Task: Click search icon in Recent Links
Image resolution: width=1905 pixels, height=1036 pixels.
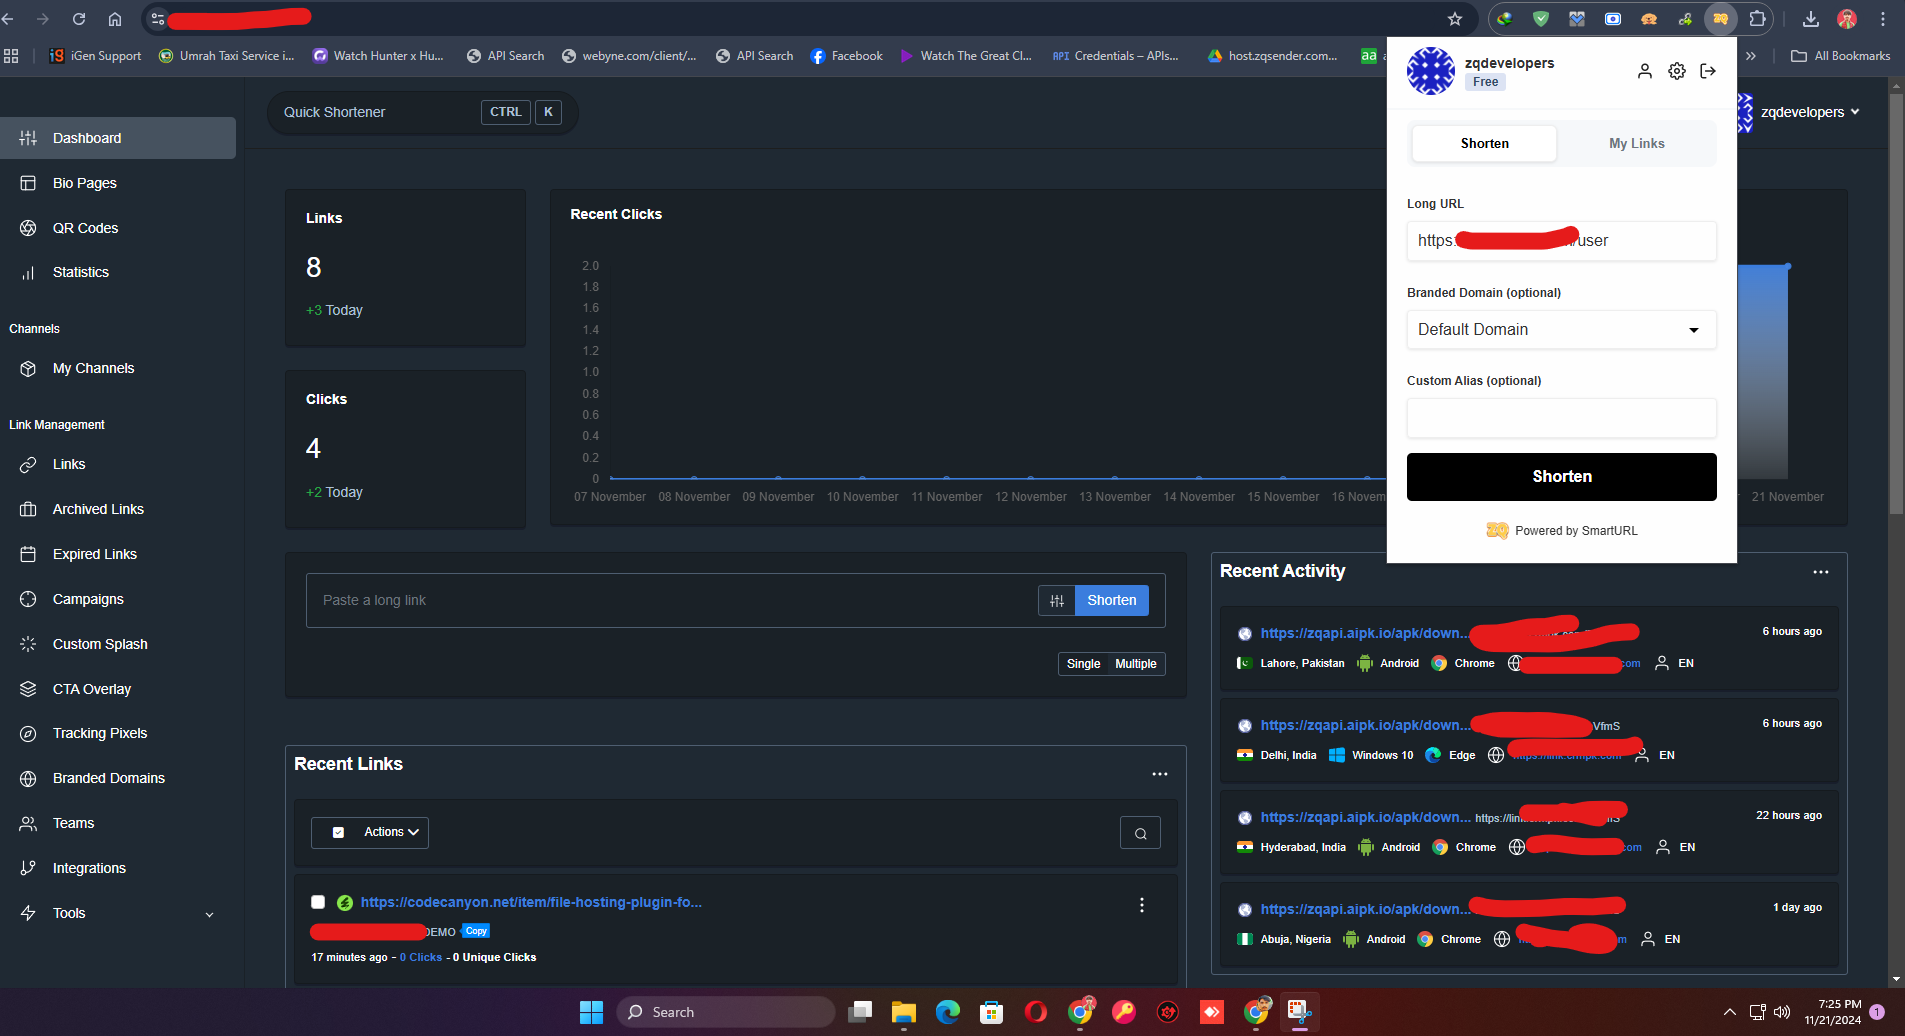Action: point(1140,833)
